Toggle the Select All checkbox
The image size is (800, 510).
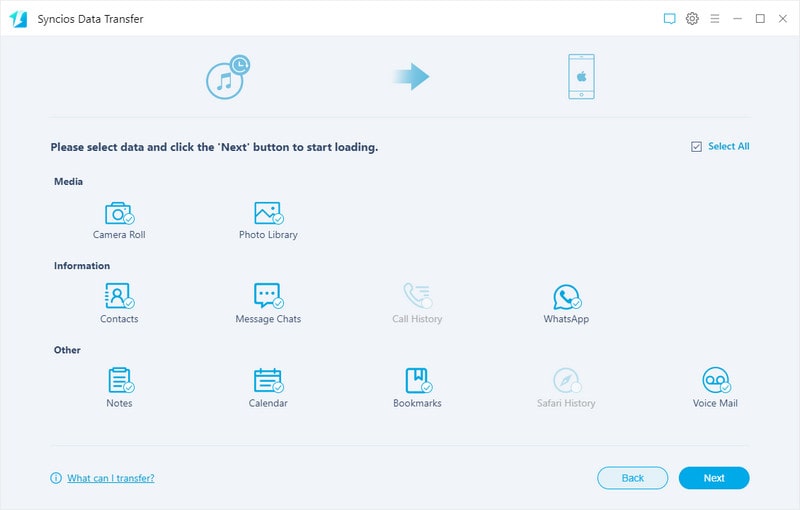point(696,147)
